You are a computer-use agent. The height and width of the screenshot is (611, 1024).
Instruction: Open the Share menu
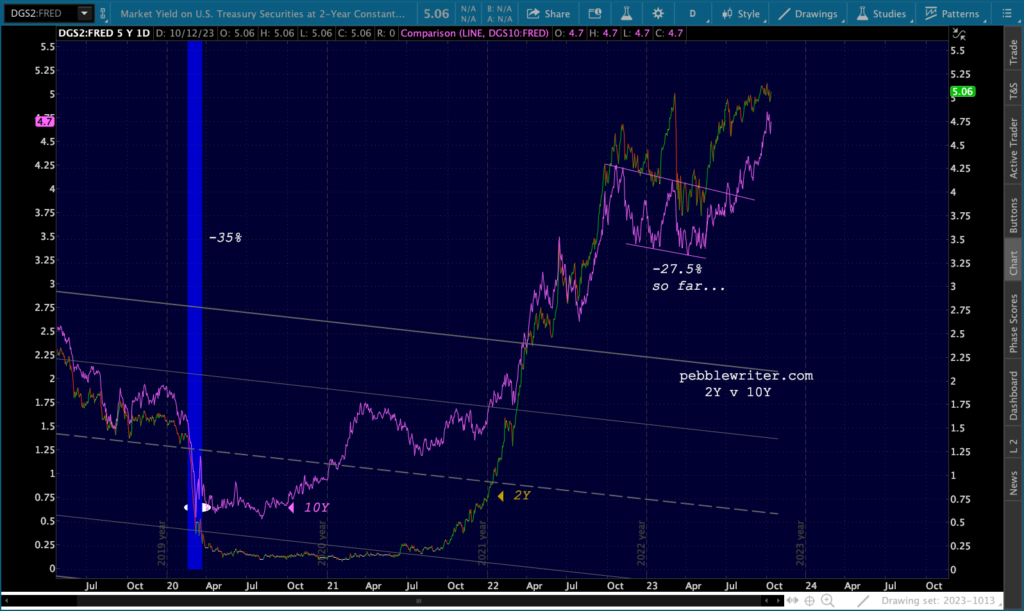coord(549,14)
